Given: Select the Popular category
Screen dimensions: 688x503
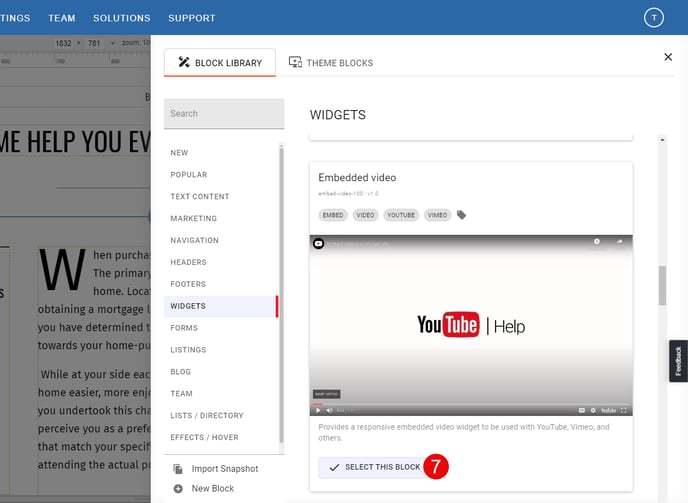Looking at the screenshot, I should click(x=189, y=175).
